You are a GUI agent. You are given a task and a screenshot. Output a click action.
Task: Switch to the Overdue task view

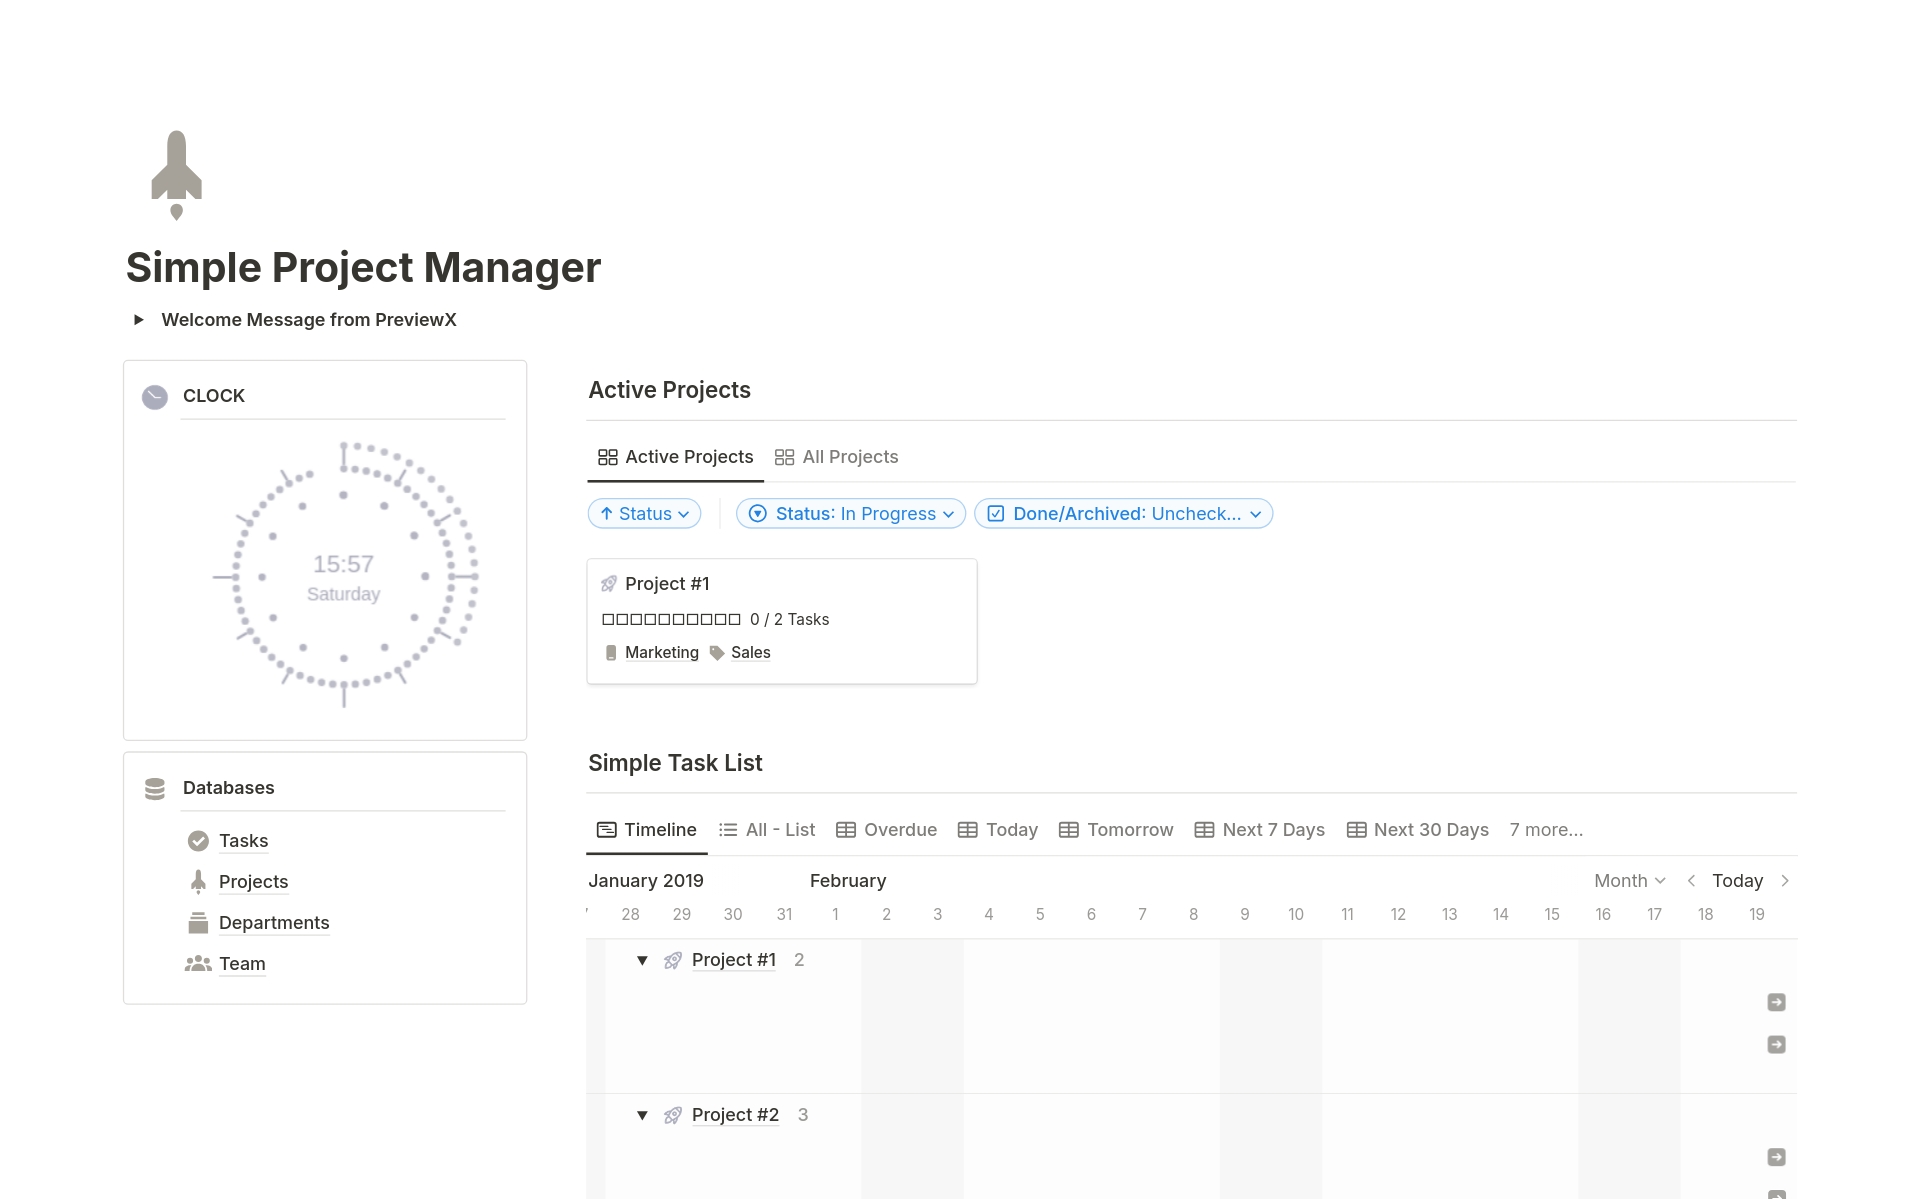coord(887,830)
